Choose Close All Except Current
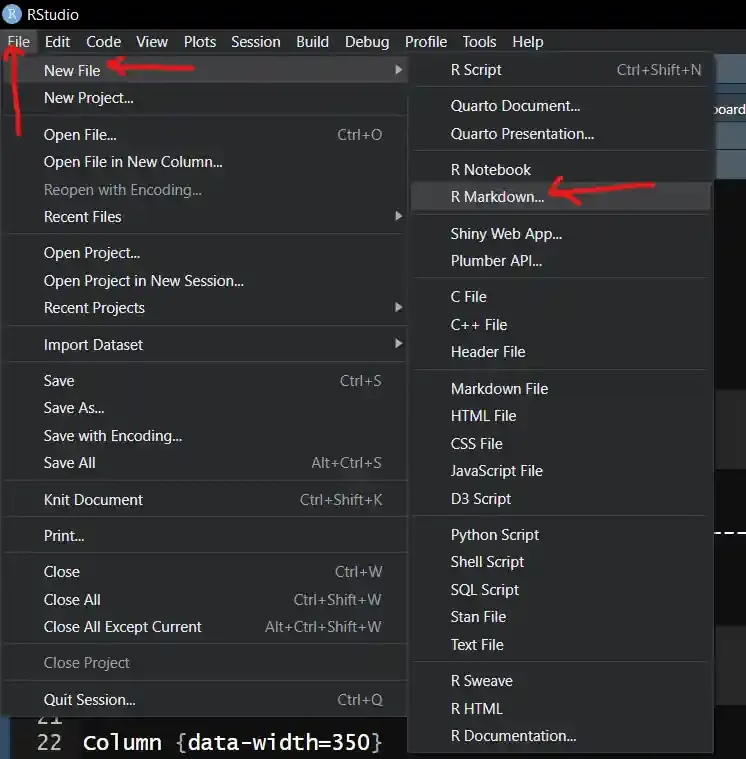Image resolution: width=746 pixels, height=759 pixels. [x=206, y=627]
